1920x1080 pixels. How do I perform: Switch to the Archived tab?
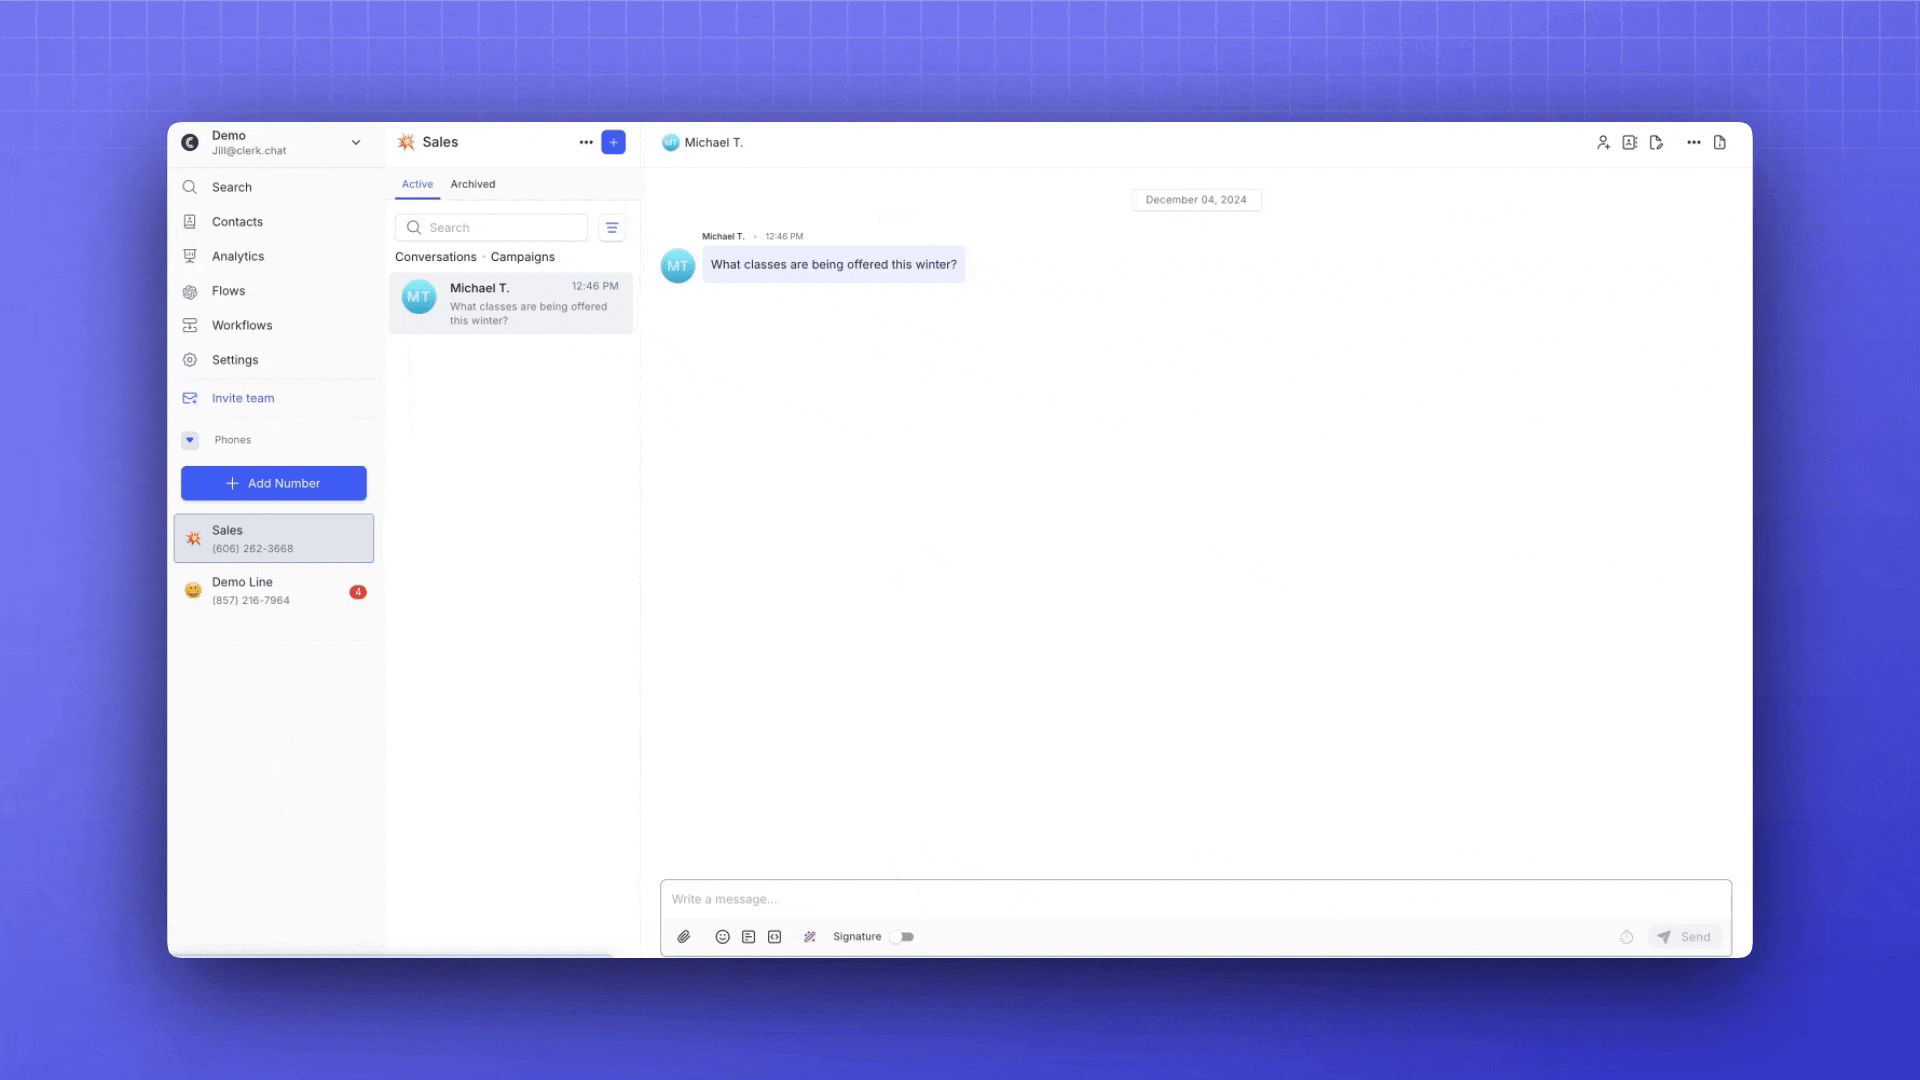[472, 184]
